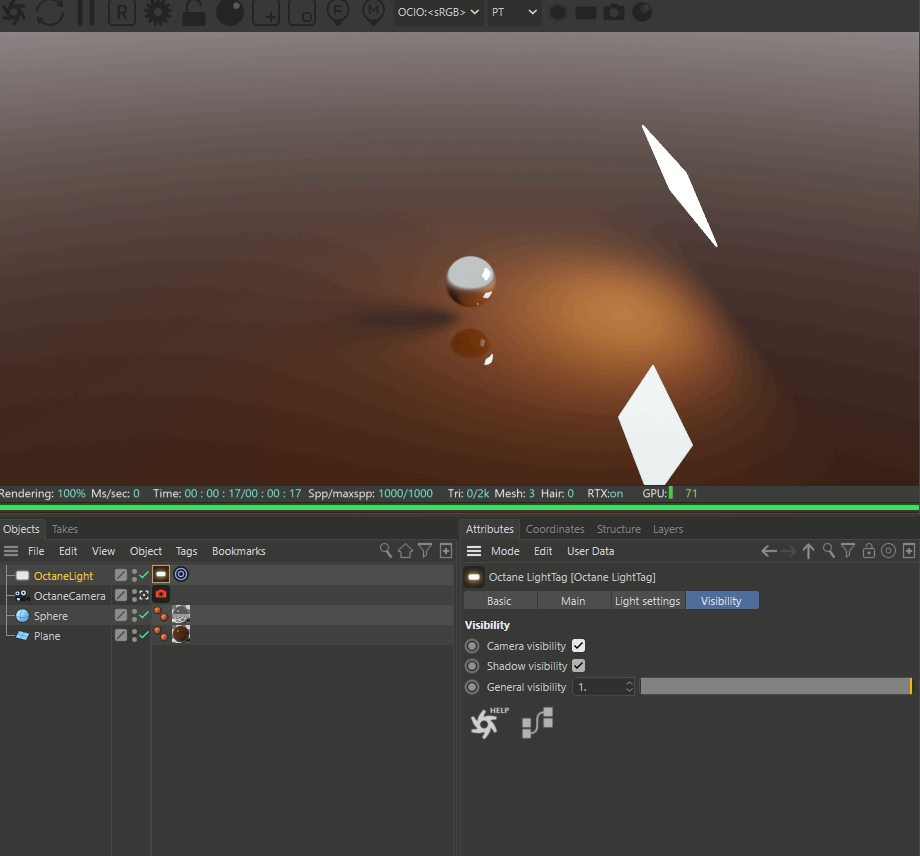
Task: Click the hexagon icon in the Live Viewer toolbar
Action: [x=558, y=12]
